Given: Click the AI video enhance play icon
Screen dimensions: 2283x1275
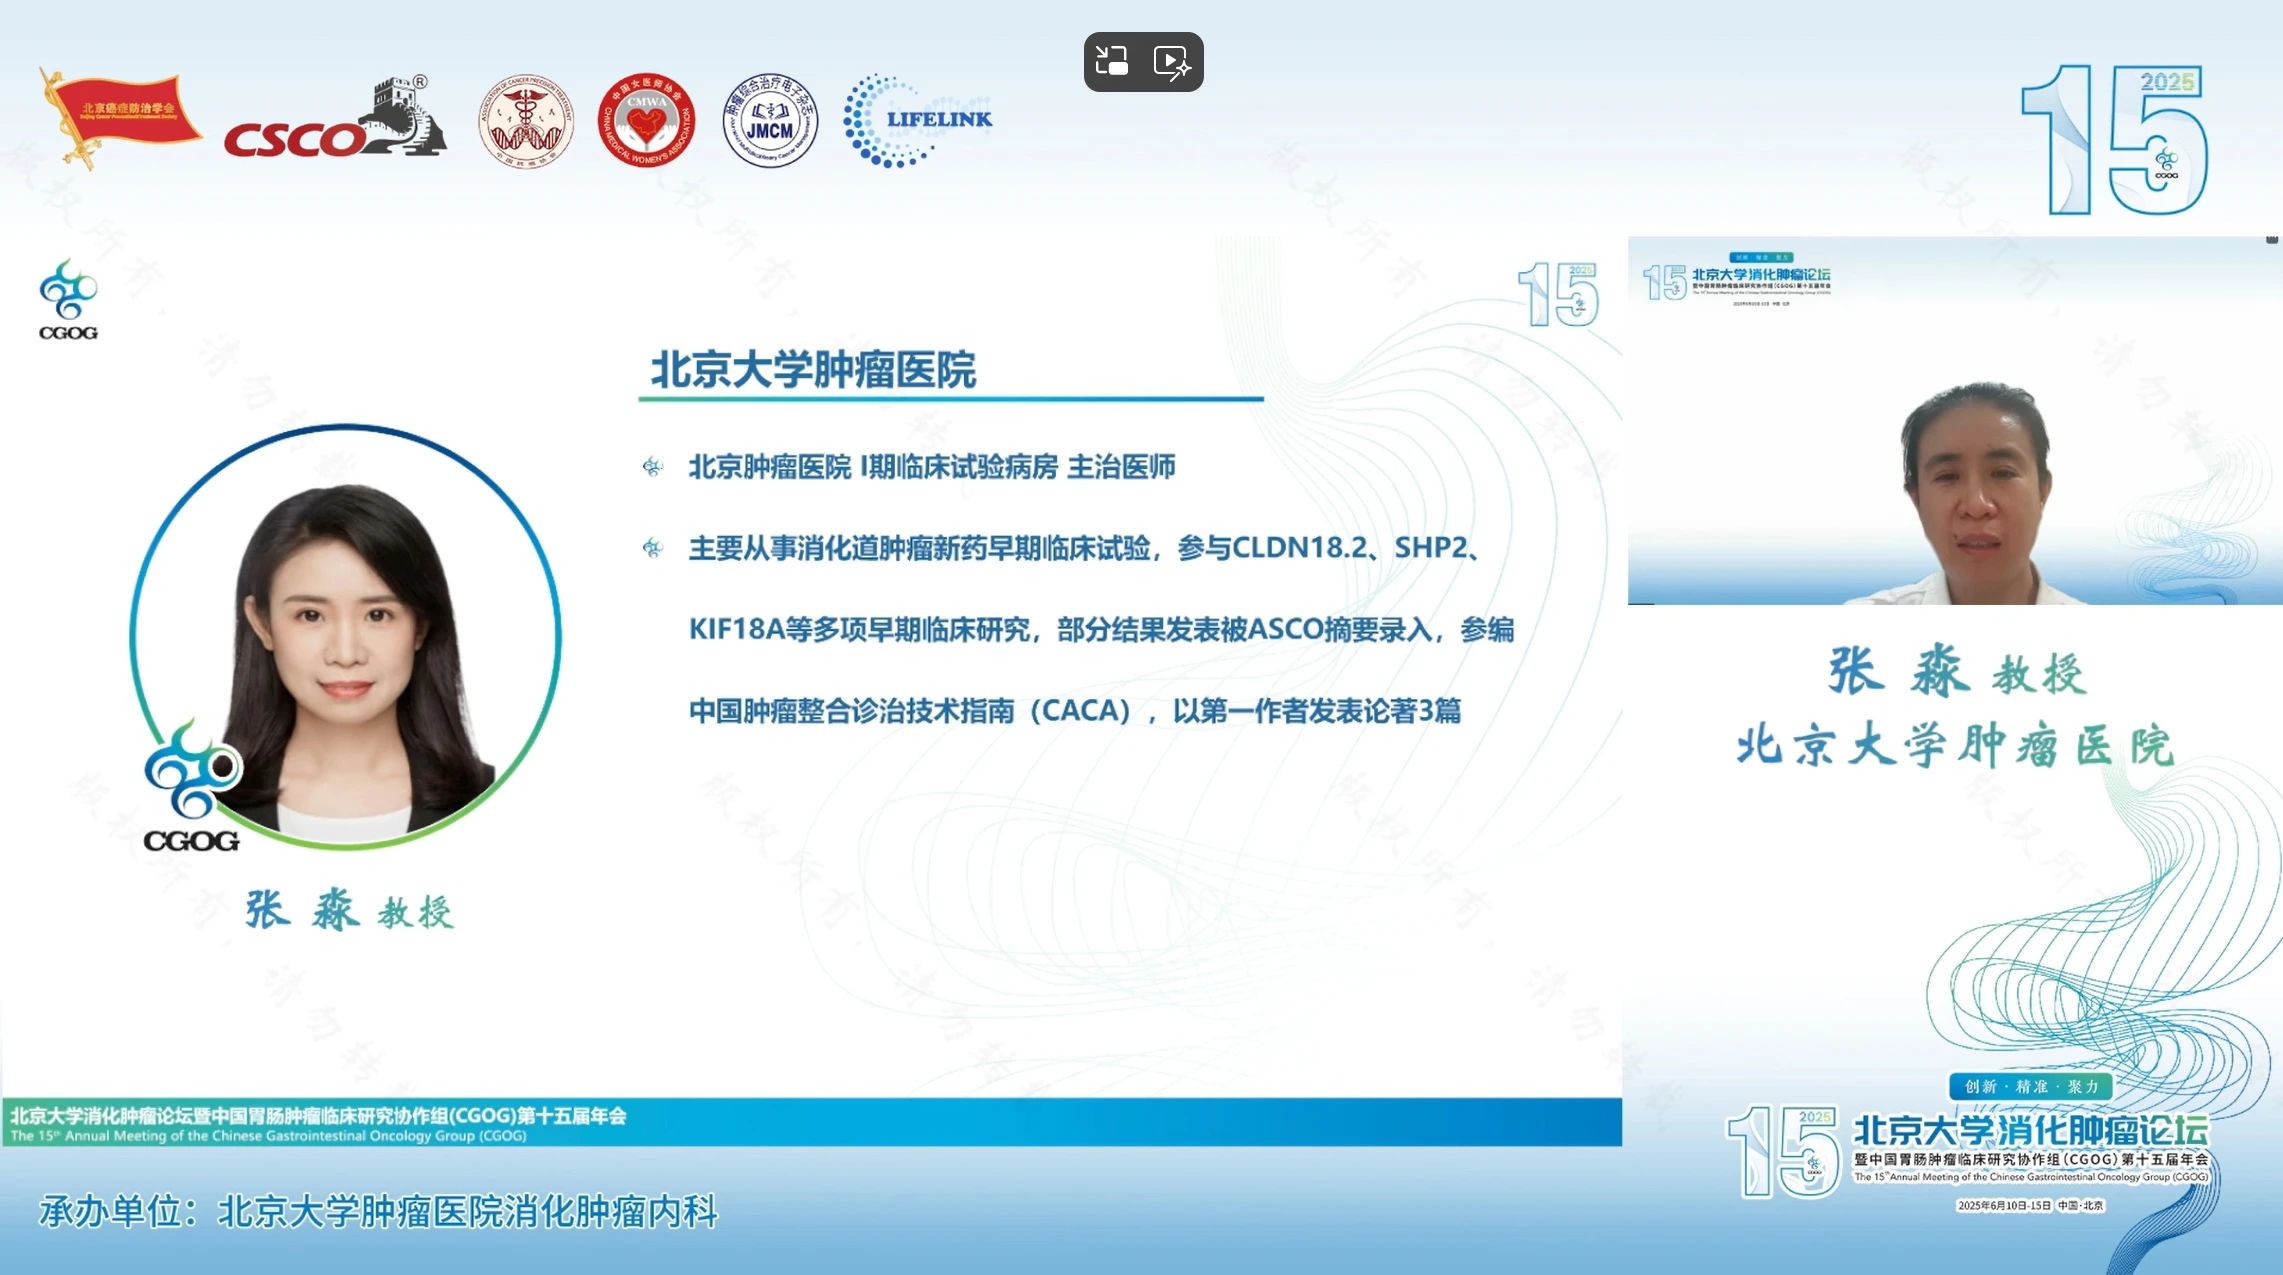Looking at the screenshot, I should (1172, 62).
